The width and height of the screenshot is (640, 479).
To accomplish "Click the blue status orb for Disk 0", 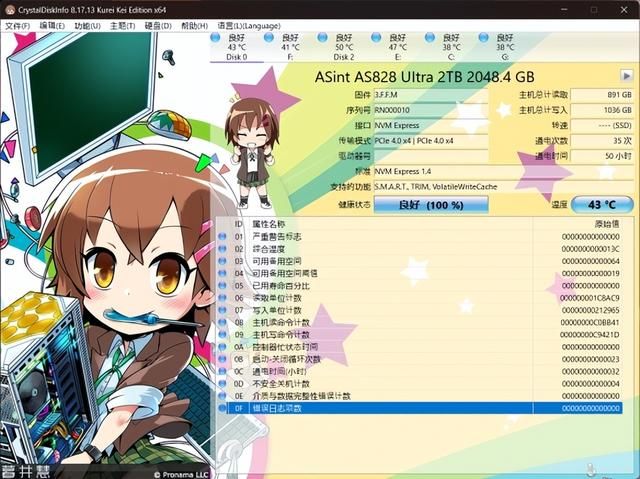I will (216, 38).
